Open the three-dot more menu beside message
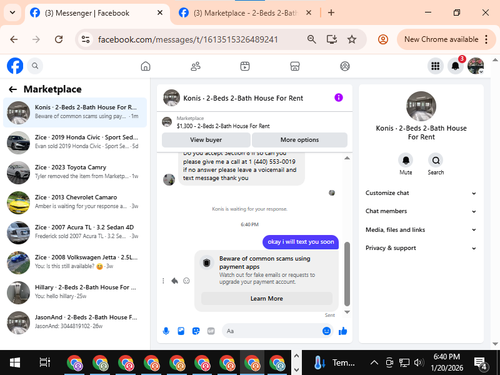This screenshot has width=500, height=375. [x=163, y=281]
